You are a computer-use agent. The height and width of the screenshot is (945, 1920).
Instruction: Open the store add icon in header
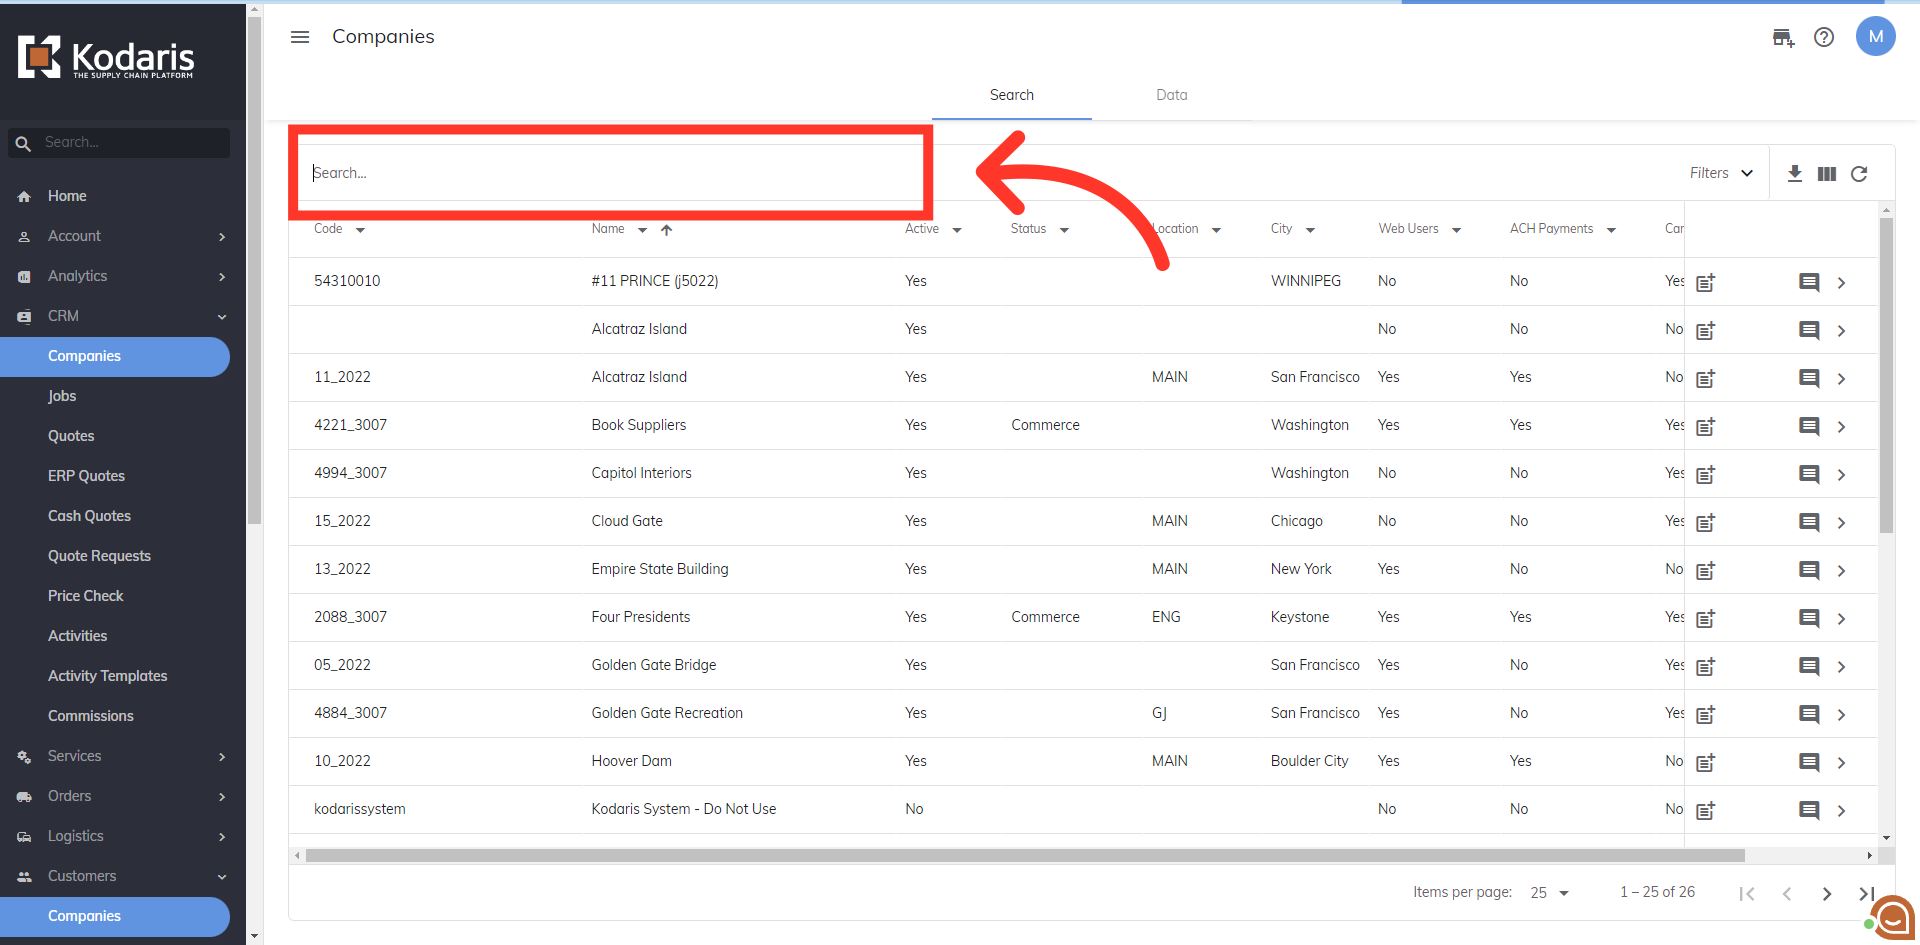coord(1783,38)
